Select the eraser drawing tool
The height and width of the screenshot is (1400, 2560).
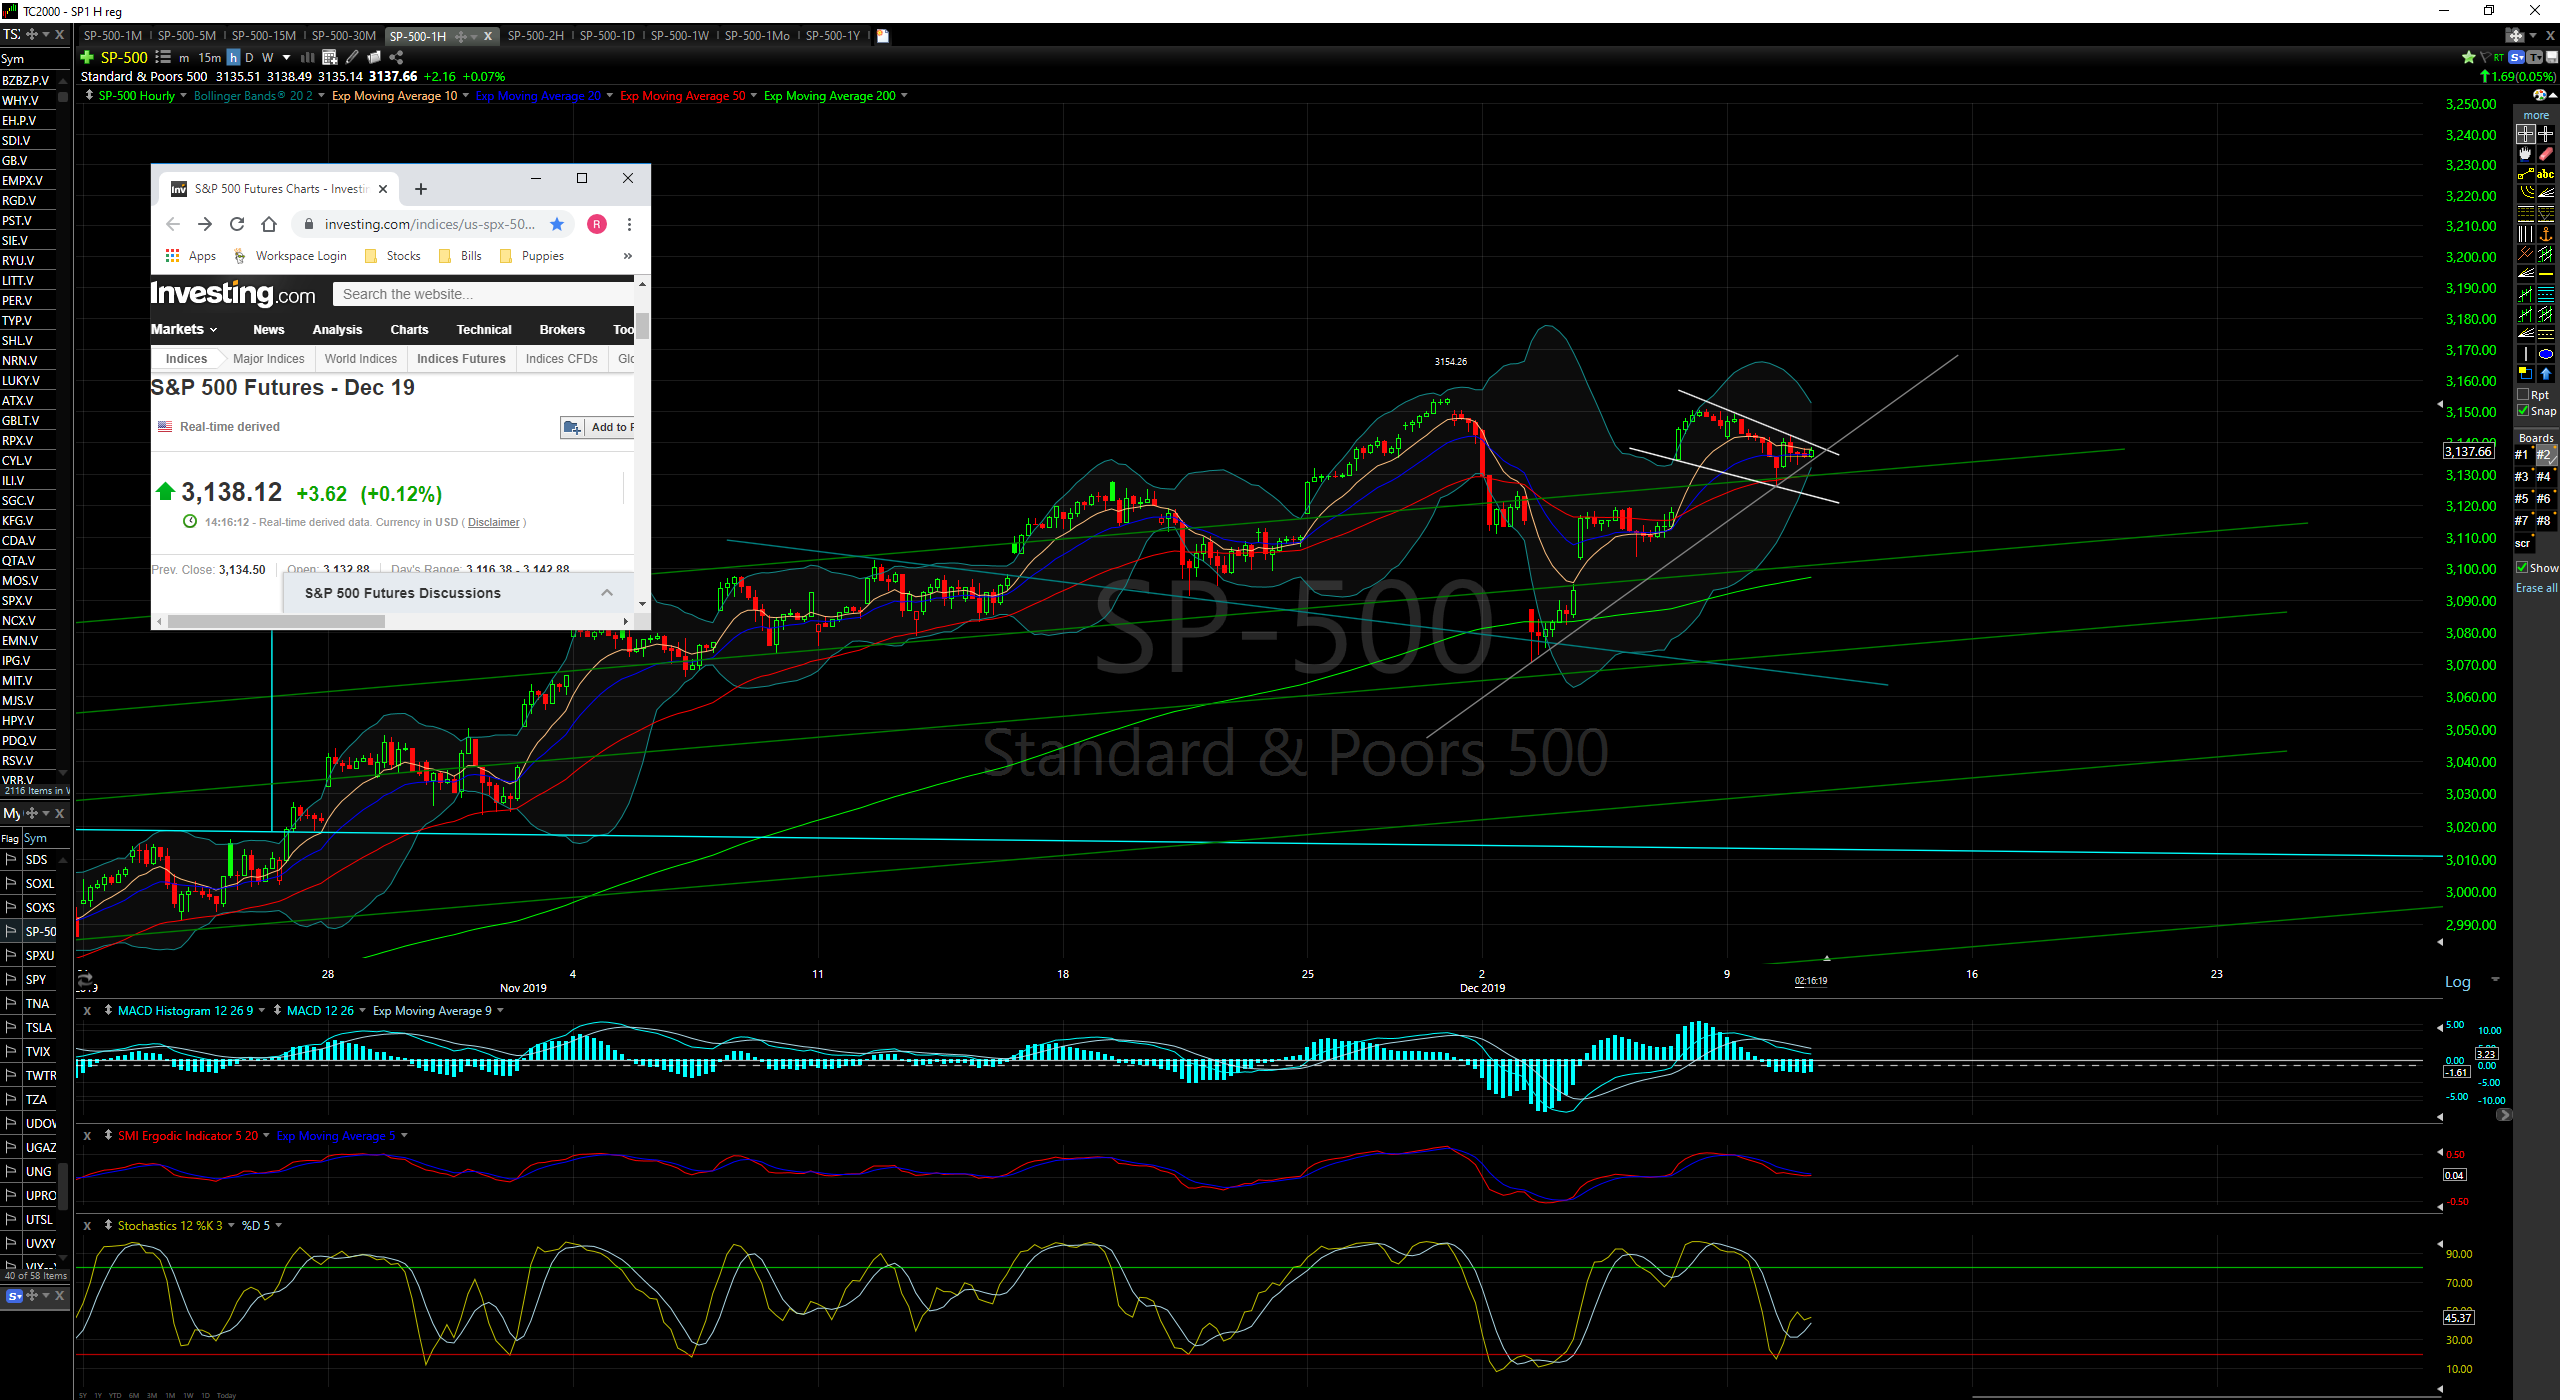(x=2546, y=154)
